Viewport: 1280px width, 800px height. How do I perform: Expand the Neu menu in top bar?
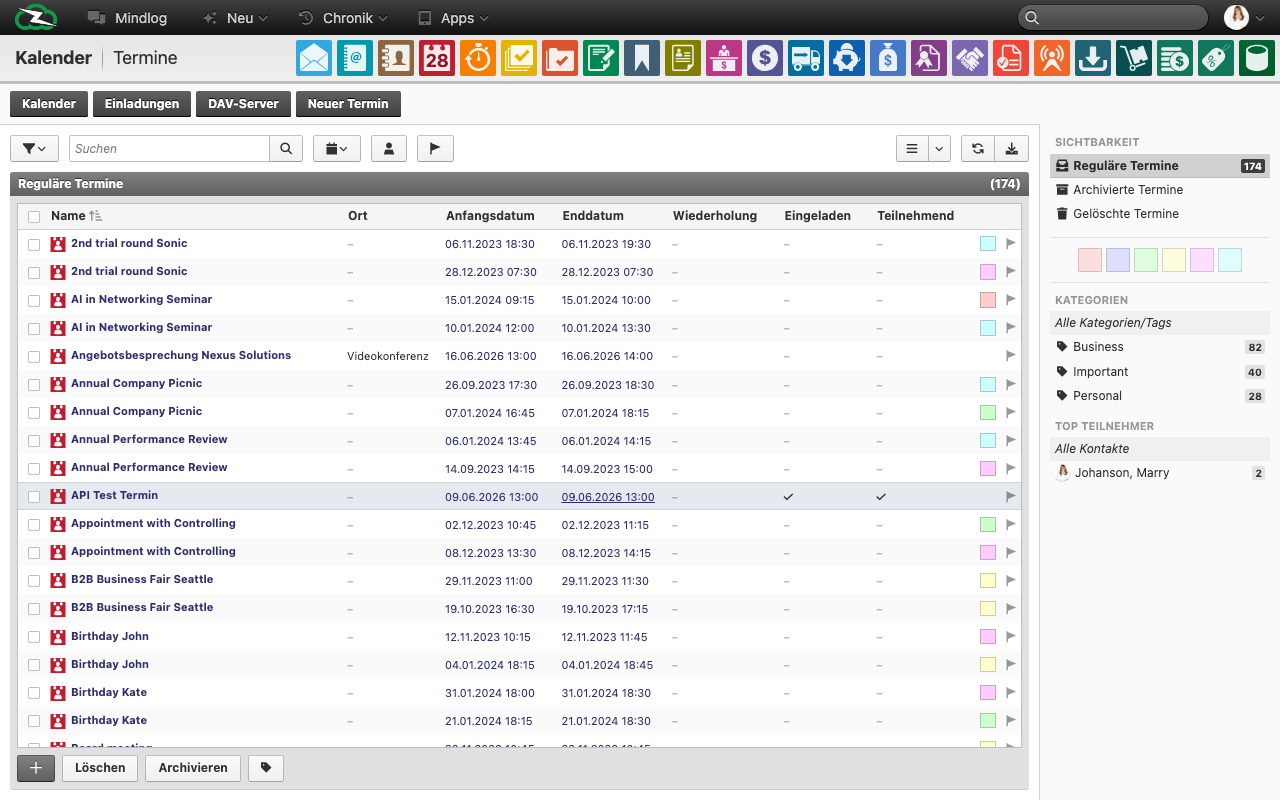coord(235,18)
